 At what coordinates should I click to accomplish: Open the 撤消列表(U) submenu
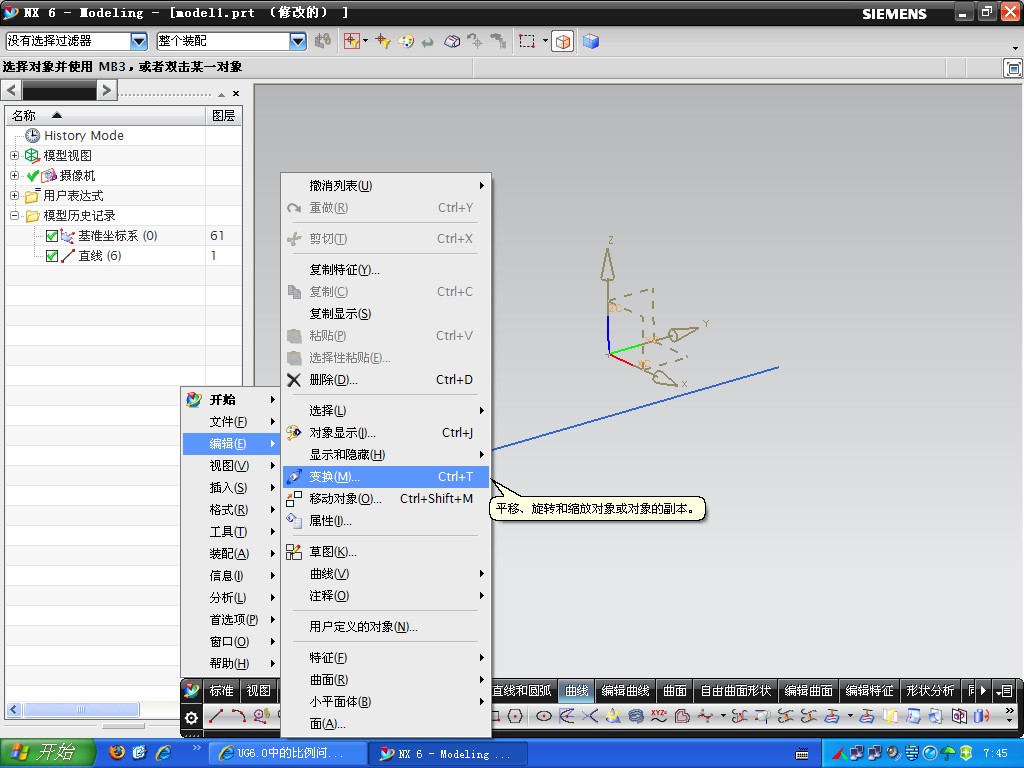386,185
